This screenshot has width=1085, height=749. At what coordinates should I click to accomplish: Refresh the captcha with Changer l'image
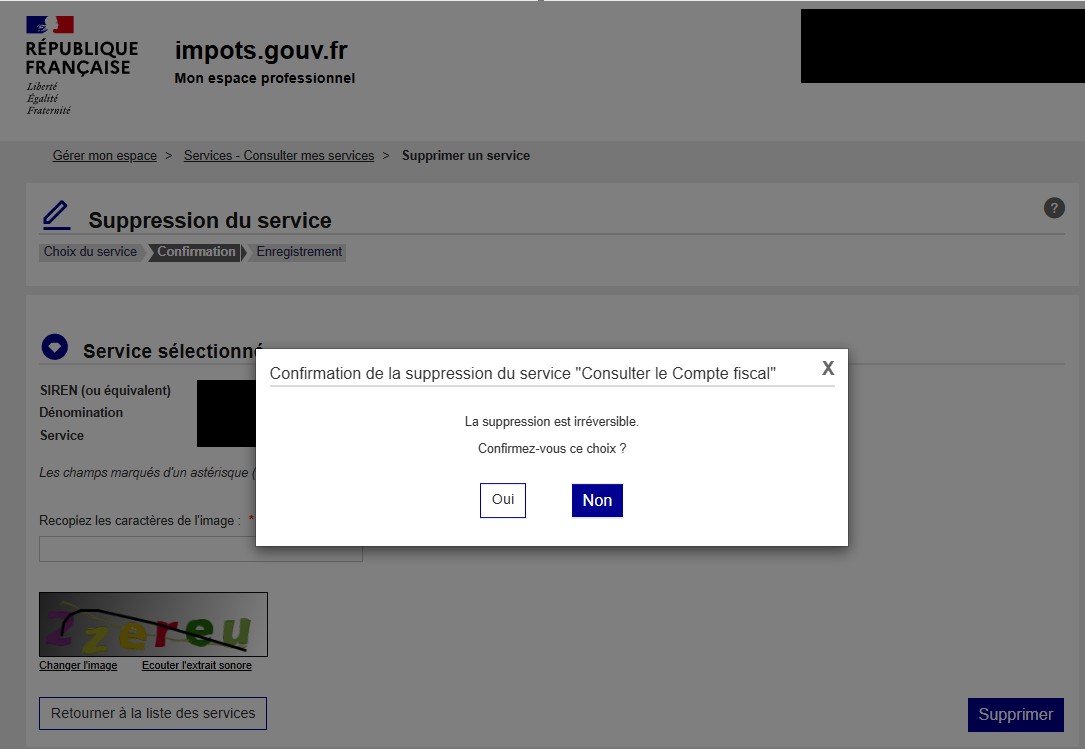click(x=77, y=664)
